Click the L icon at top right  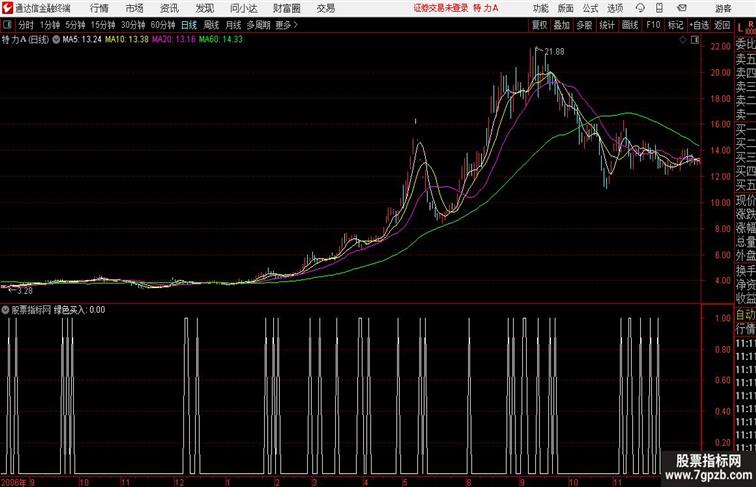[x=740, y=28]
